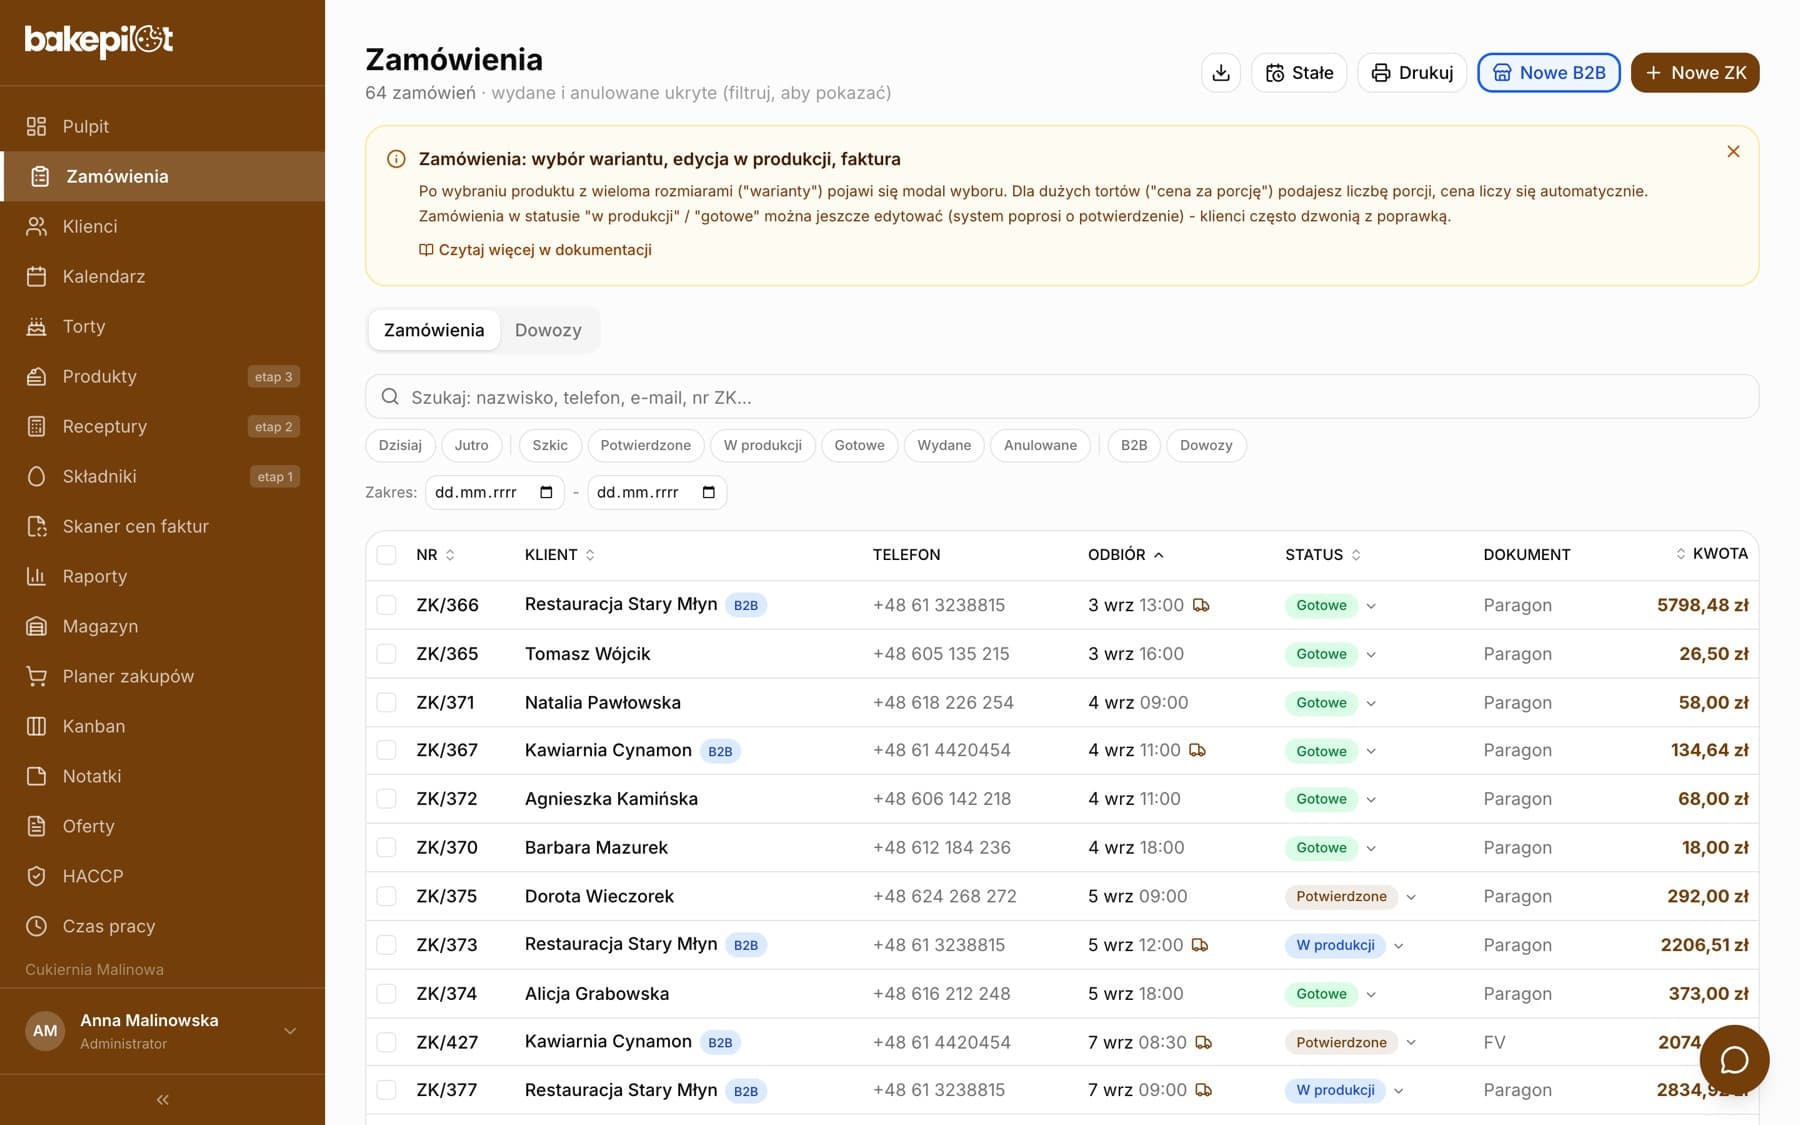The image size is (1800, 1125).
Task: Collapse sidebar with double chevron icon
Action: 162,1100
